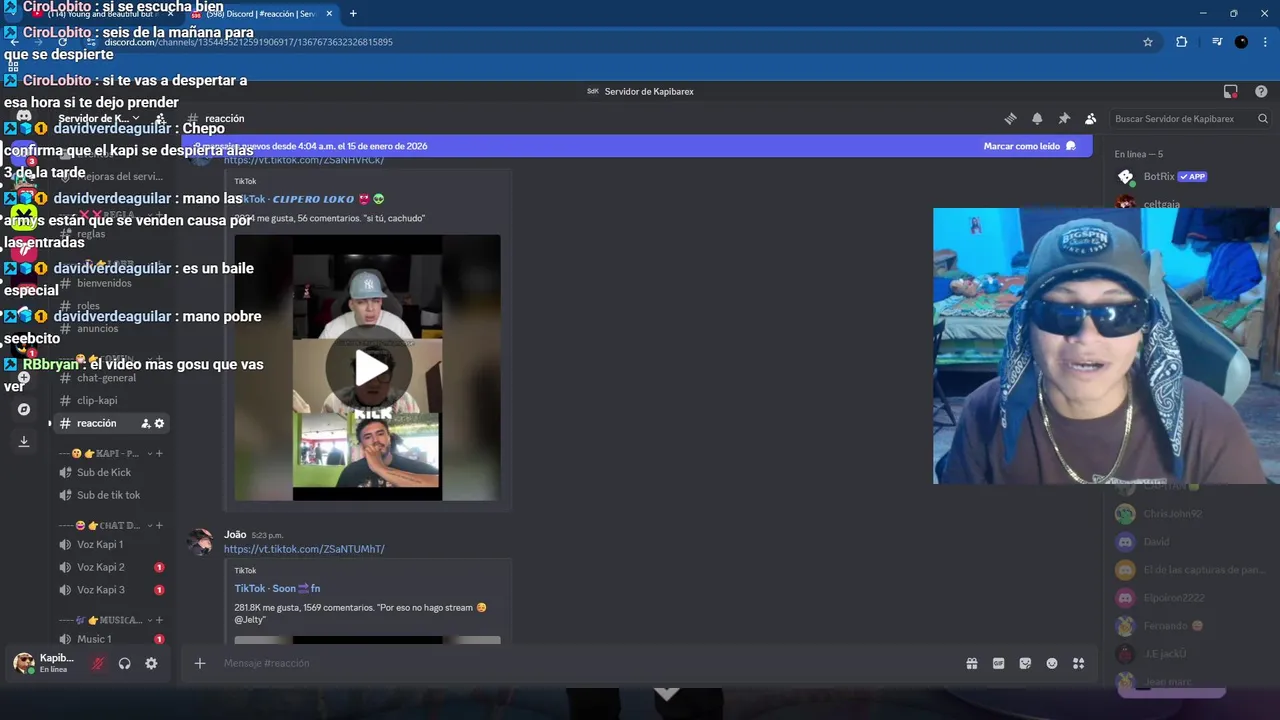The image size is (1280, 720).
Task: Join Sub de tik tok voice channel
Action: pyautogui.click(x=110, y=495)
